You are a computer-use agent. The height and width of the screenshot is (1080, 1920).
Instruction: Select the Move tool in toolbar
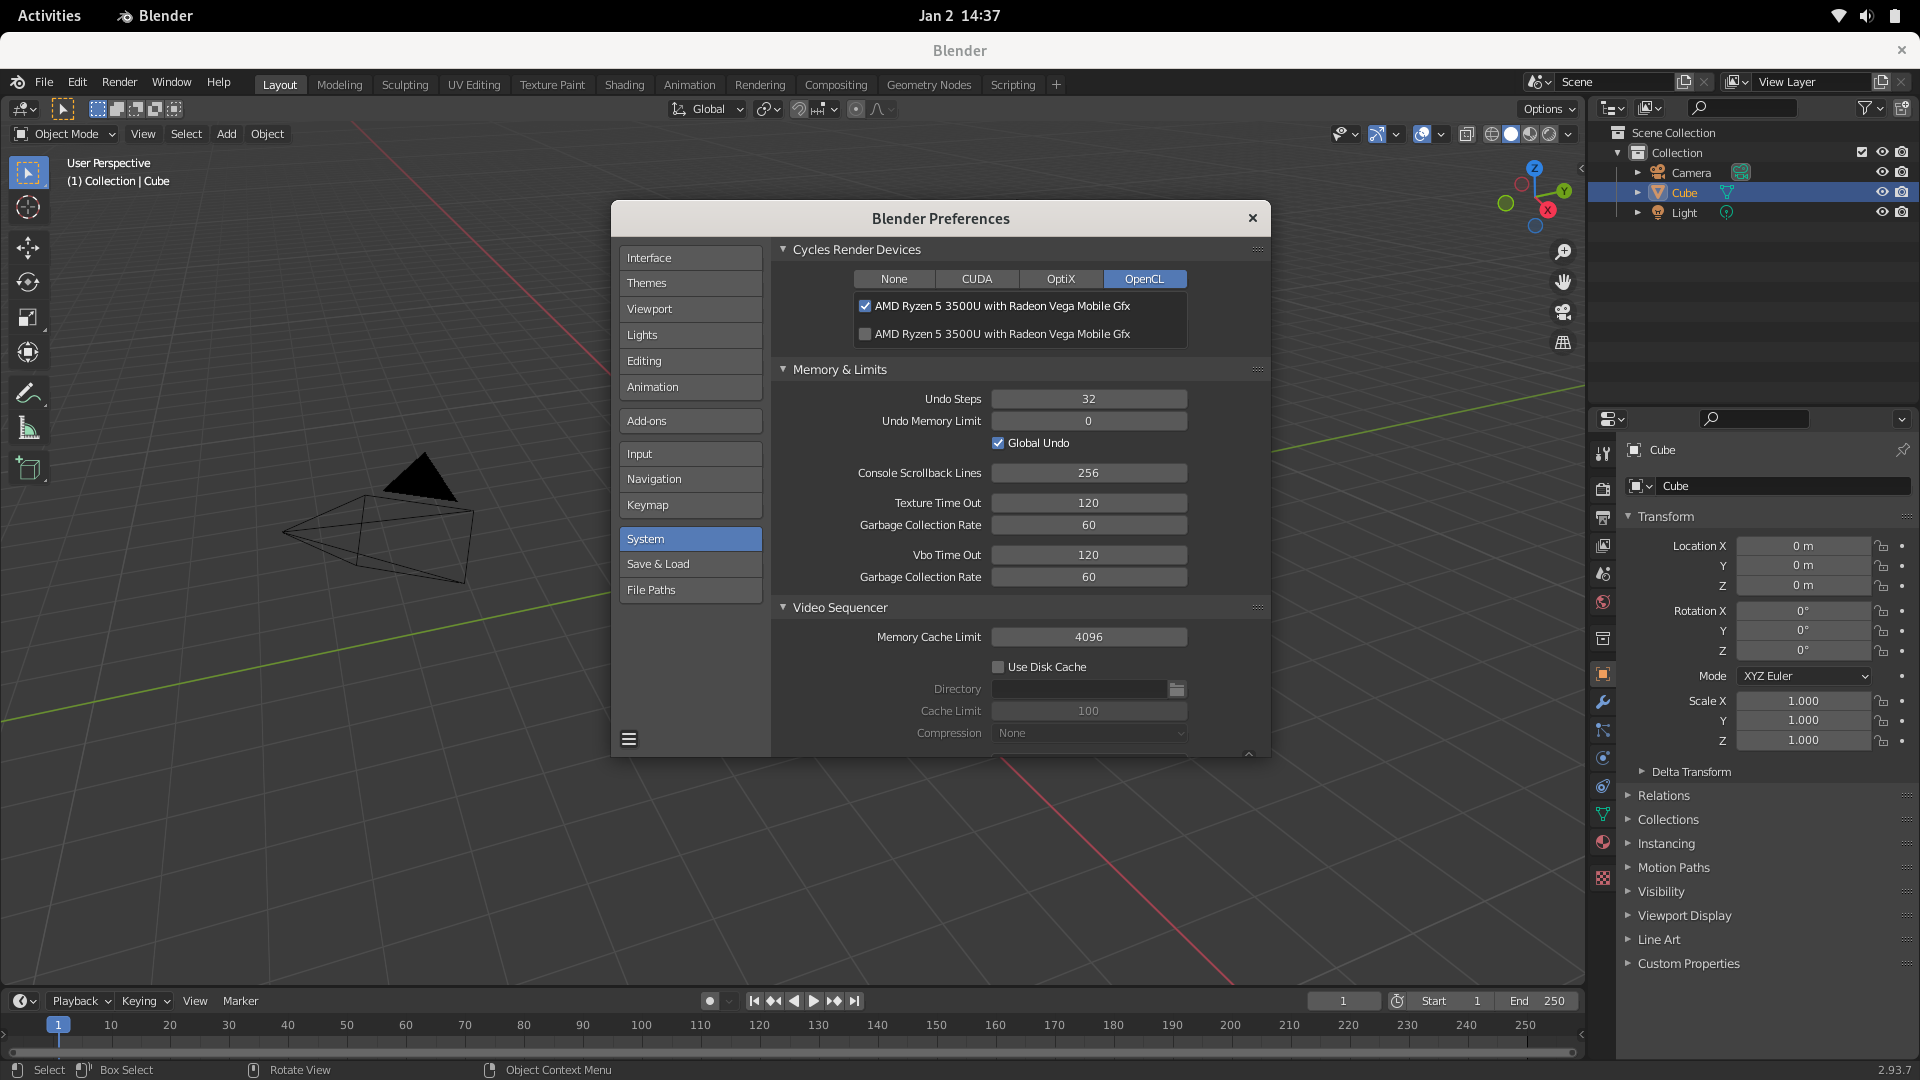click(x=28, y=247)
